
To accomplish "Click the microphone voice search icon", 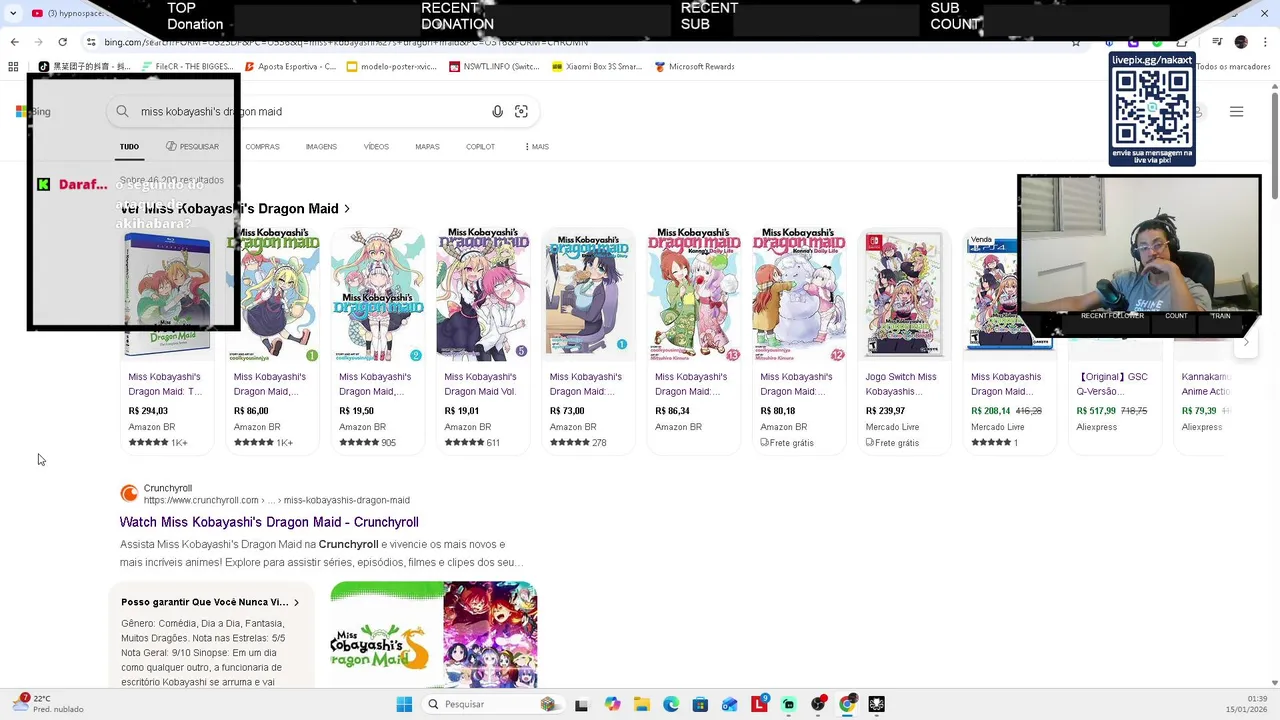I will [497, 112].
